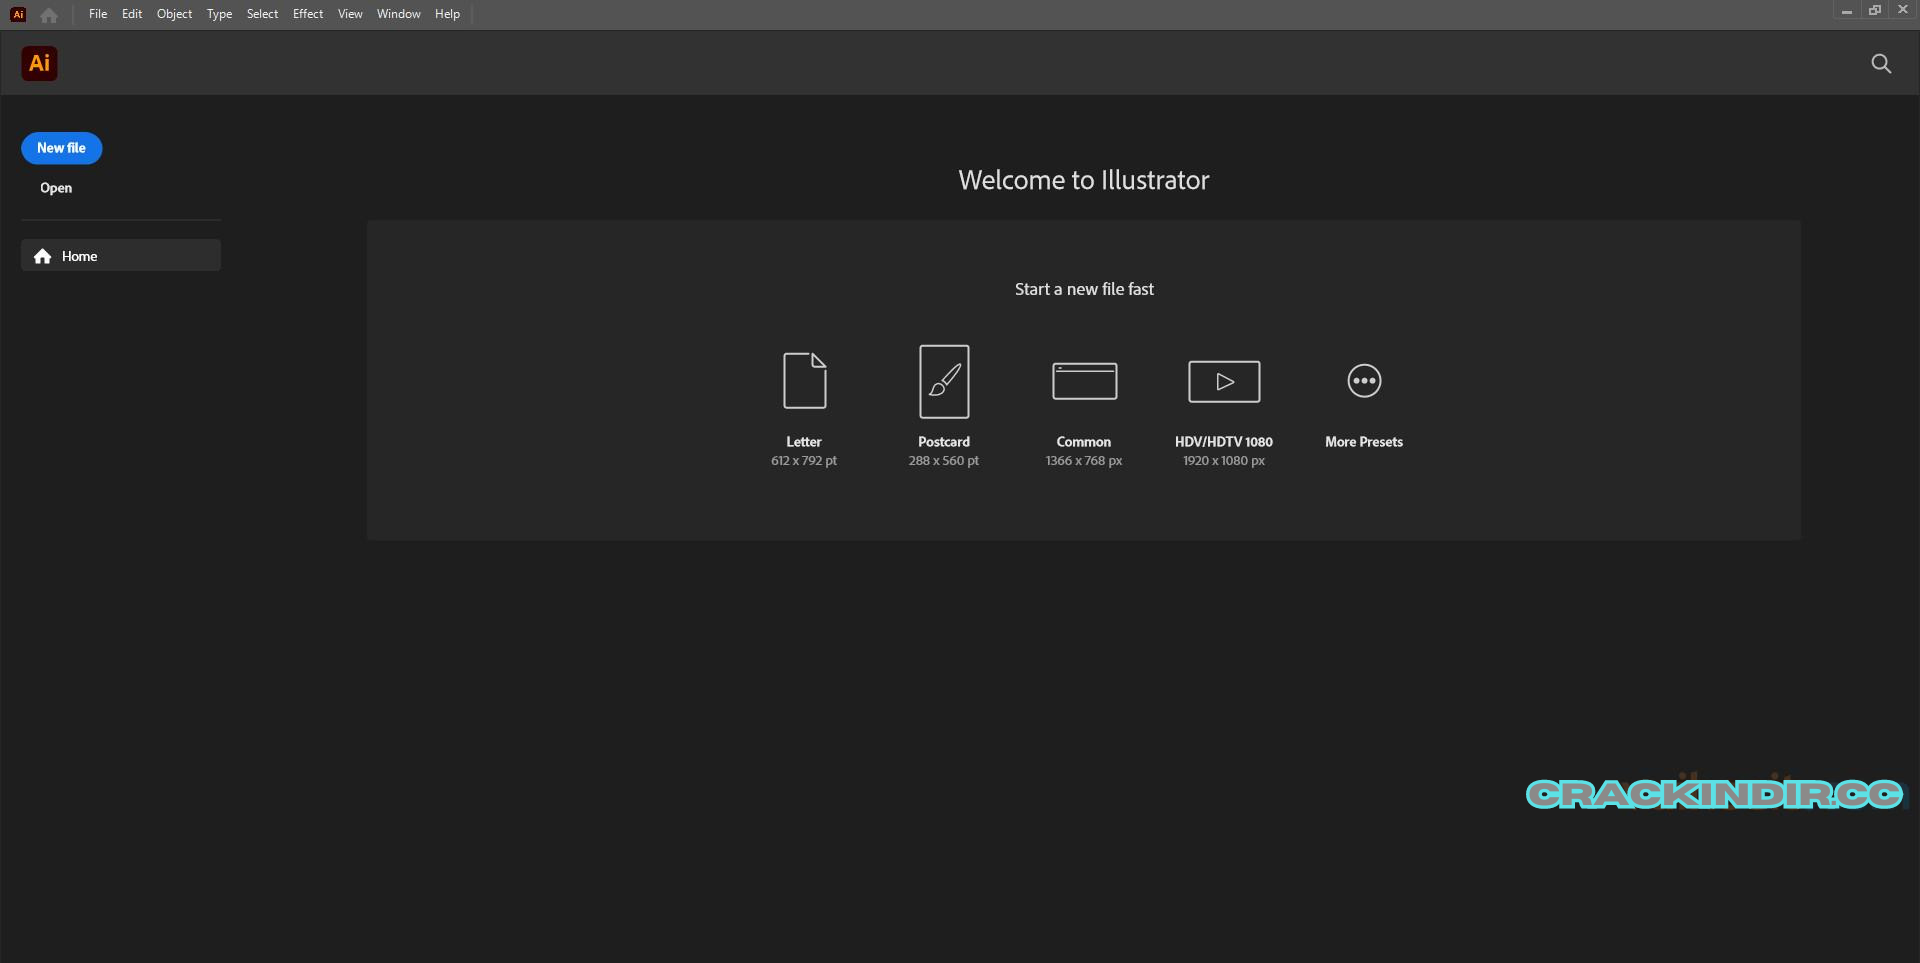Click the Open button

[56, 188]
